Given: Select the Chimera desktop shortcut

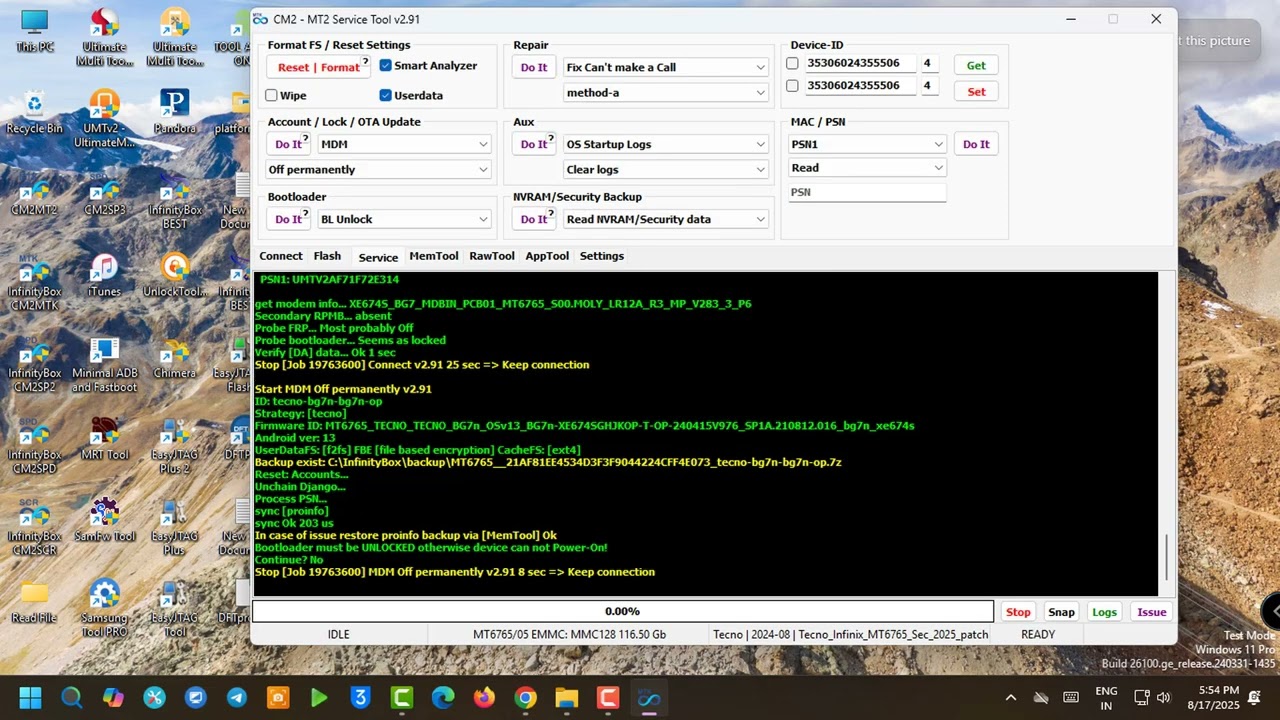Looking at the screenshot, I should pos(174,358).
